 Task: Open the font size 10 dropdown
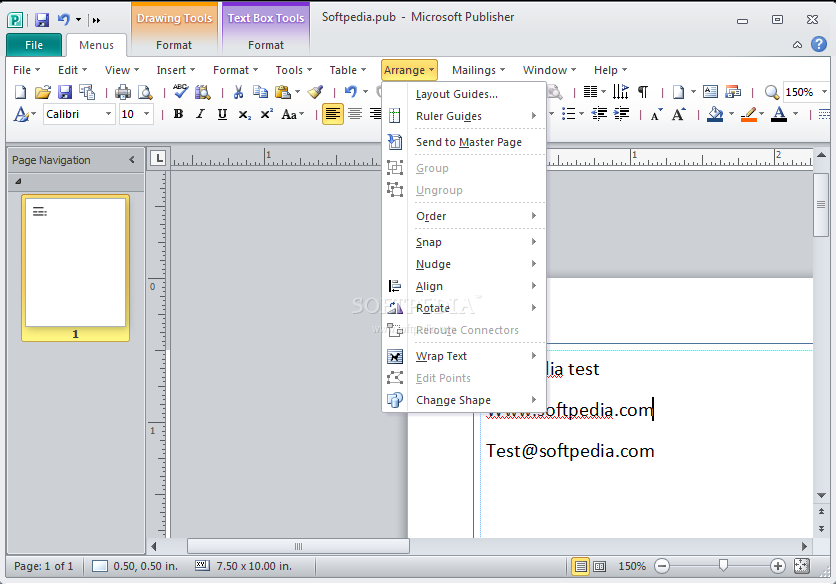pos(147,114)
